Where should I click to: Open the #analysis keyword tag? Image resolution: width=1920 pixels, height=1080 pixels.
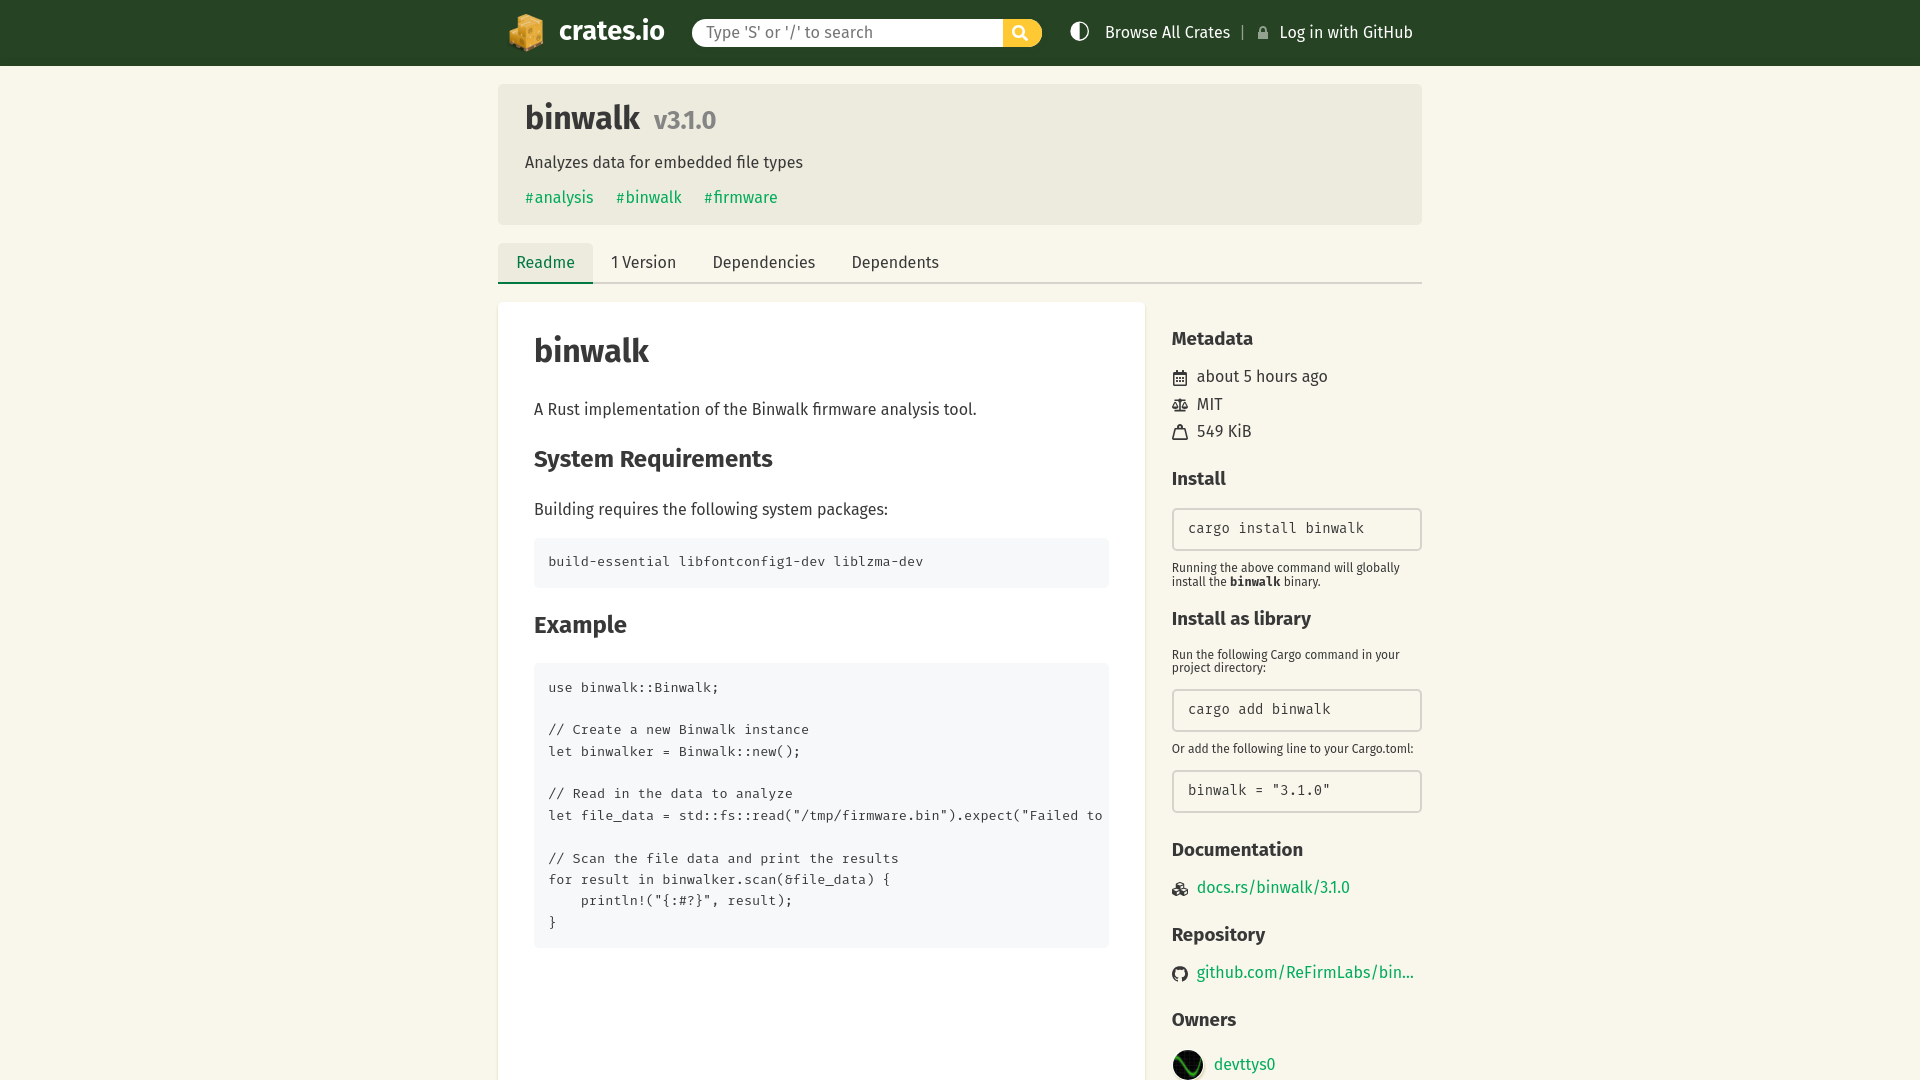pos(559,198)
